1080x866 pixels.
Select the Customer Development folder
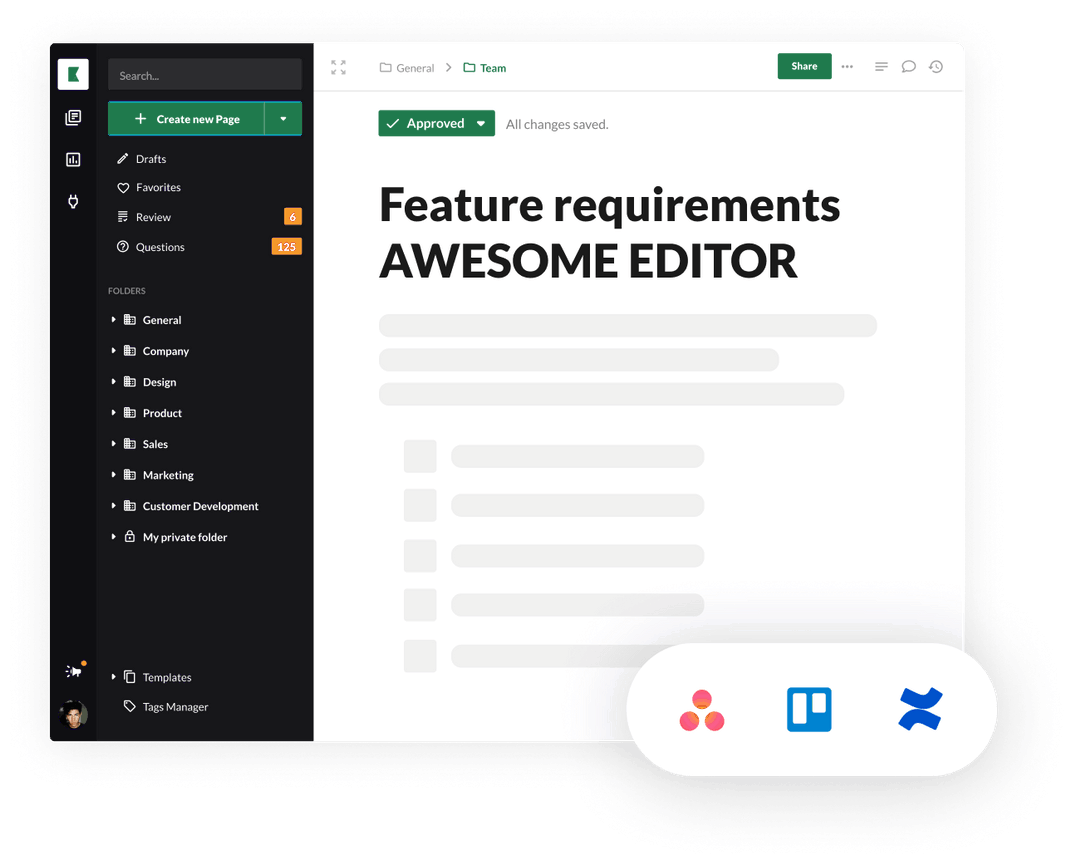pos(200,506)
